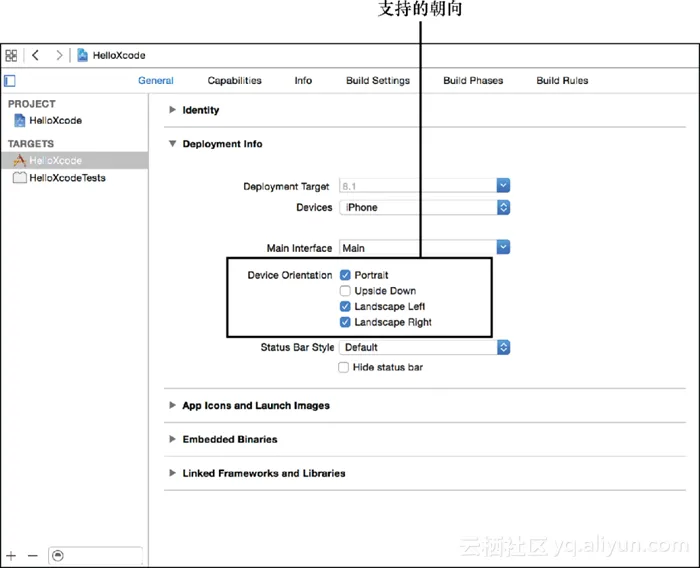
Task: Expand the Embedded Binaries section
Action: point(172,439)
